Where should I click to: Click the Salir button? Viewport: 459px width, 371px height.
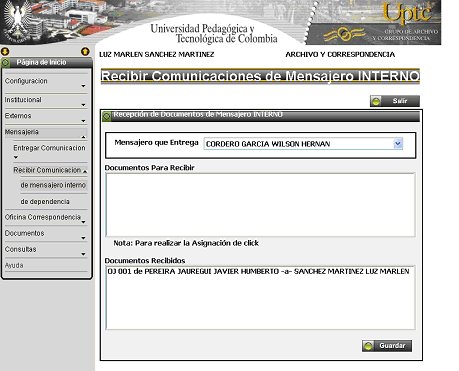click(x=395, y=101)
